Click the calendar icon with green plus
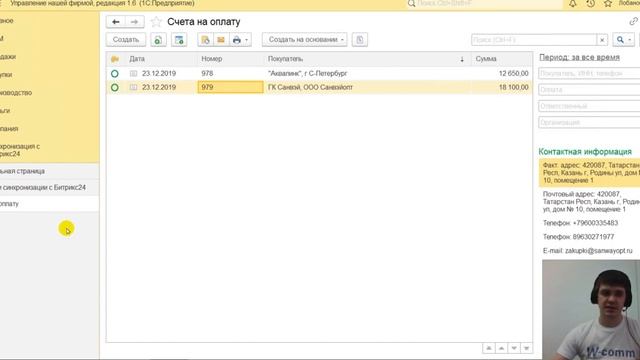This screenshot has width=640, height=360. click(179, 40)
